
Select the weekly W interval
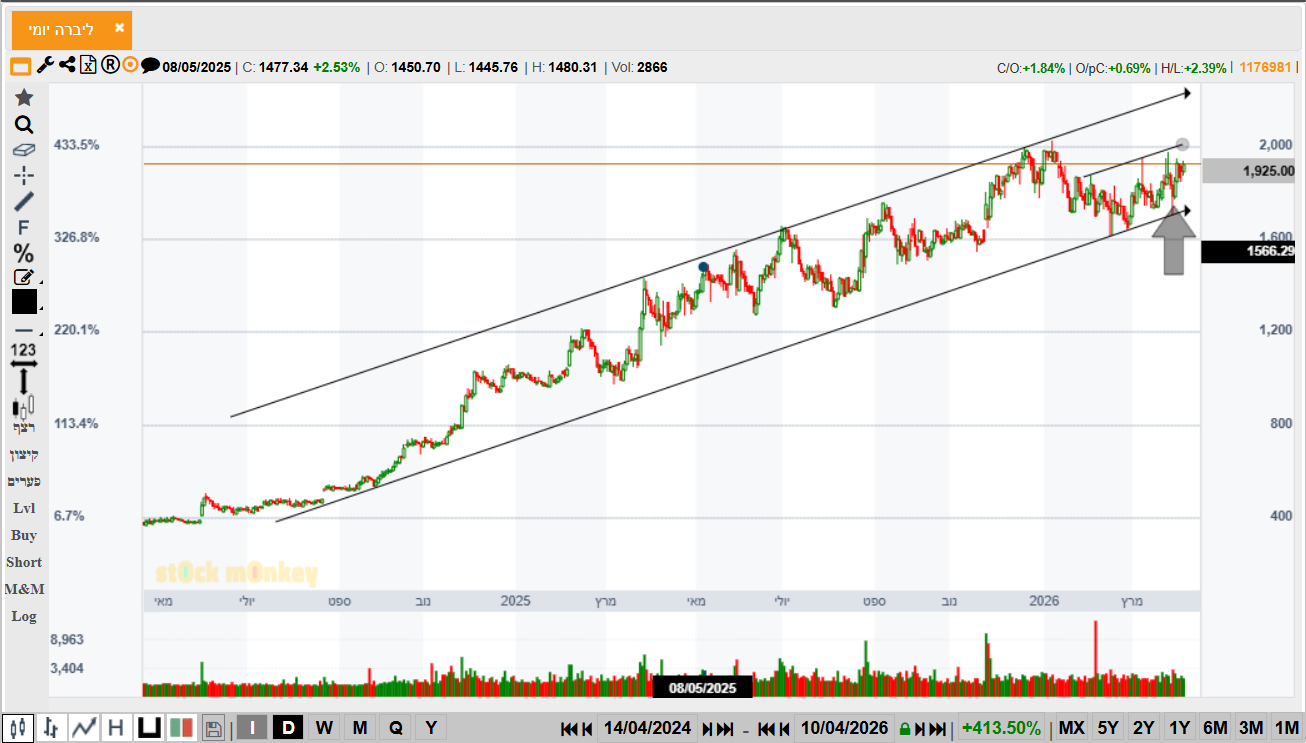point(324,727)
